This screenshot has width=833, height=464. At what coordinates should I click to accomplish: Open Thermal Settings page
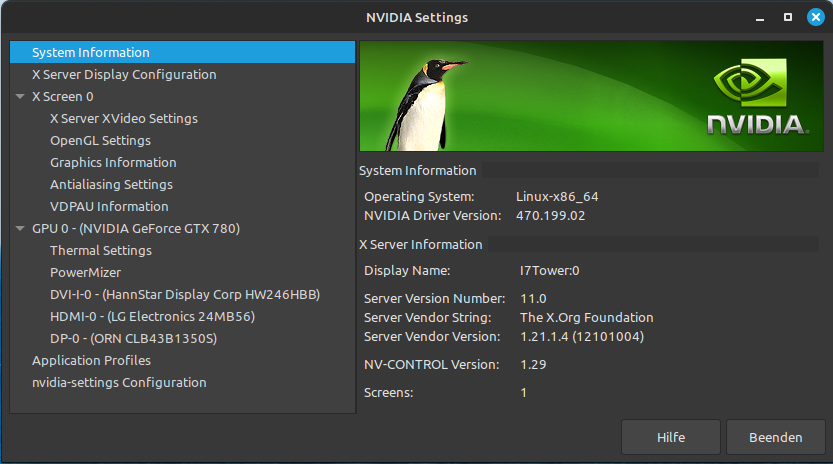tap(101, 250)
